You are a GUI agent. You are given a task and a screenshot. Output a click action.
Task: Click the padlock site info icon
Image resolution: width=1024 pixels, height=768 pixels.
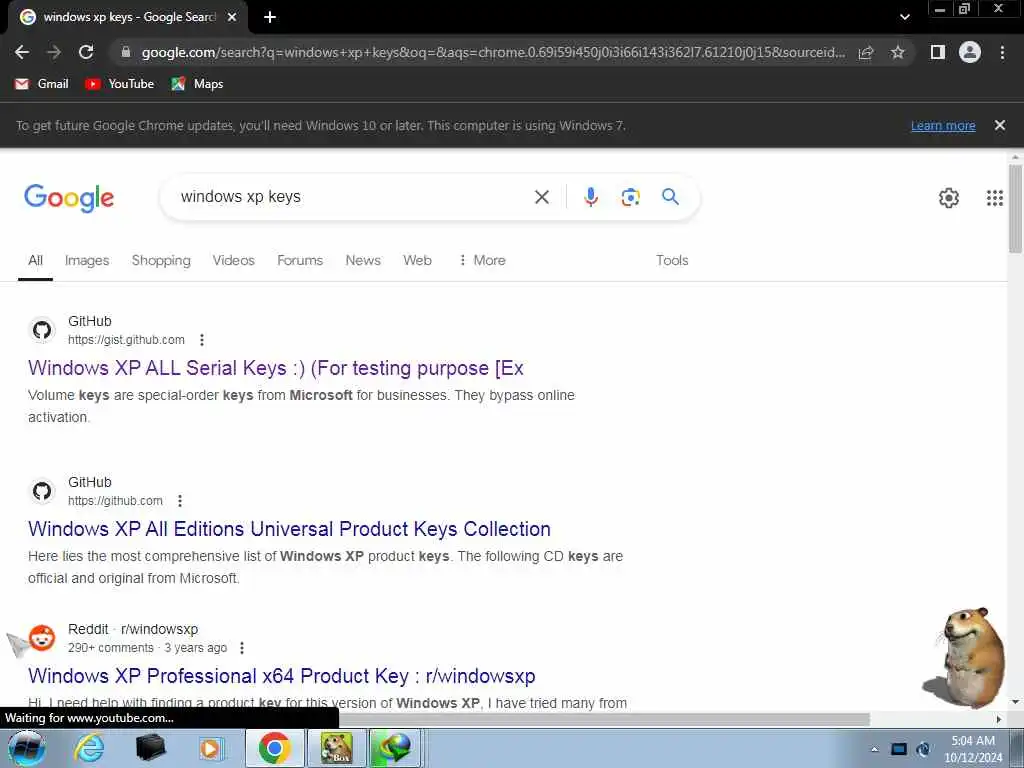[126, 52]
